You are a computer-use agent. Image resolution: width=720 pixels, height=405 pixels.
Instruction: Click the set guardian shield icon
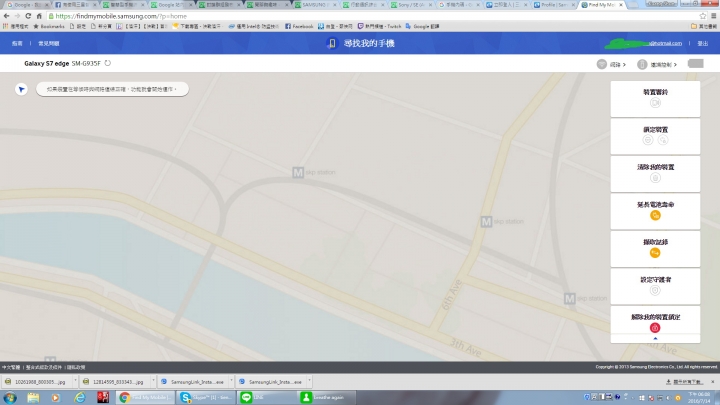[655, 290]
